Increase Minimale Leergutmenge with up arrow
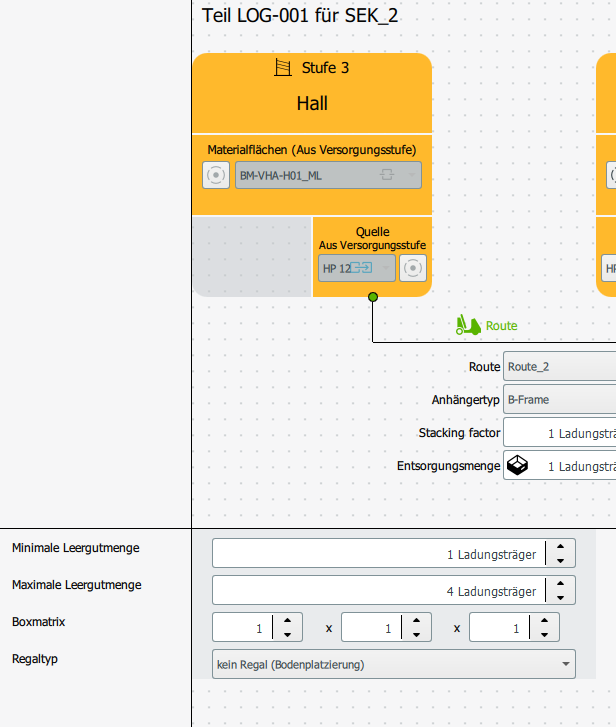Screen dimensions: 616x727 click(560, 547)
